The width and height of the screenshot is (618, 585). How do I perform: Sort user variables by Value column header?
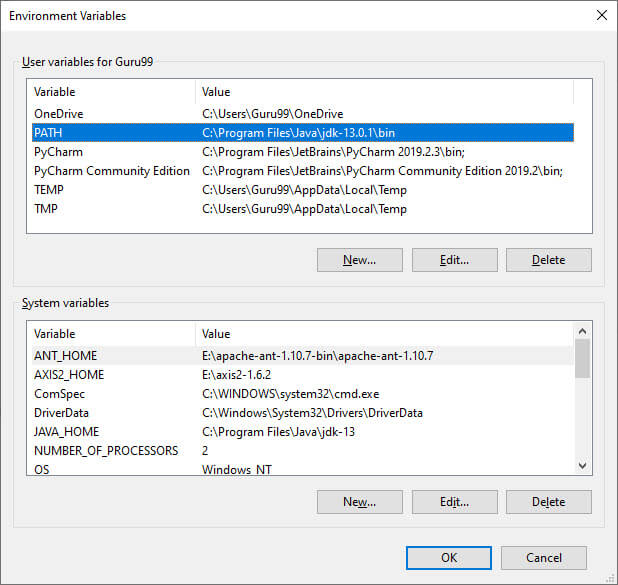[384, 92]
